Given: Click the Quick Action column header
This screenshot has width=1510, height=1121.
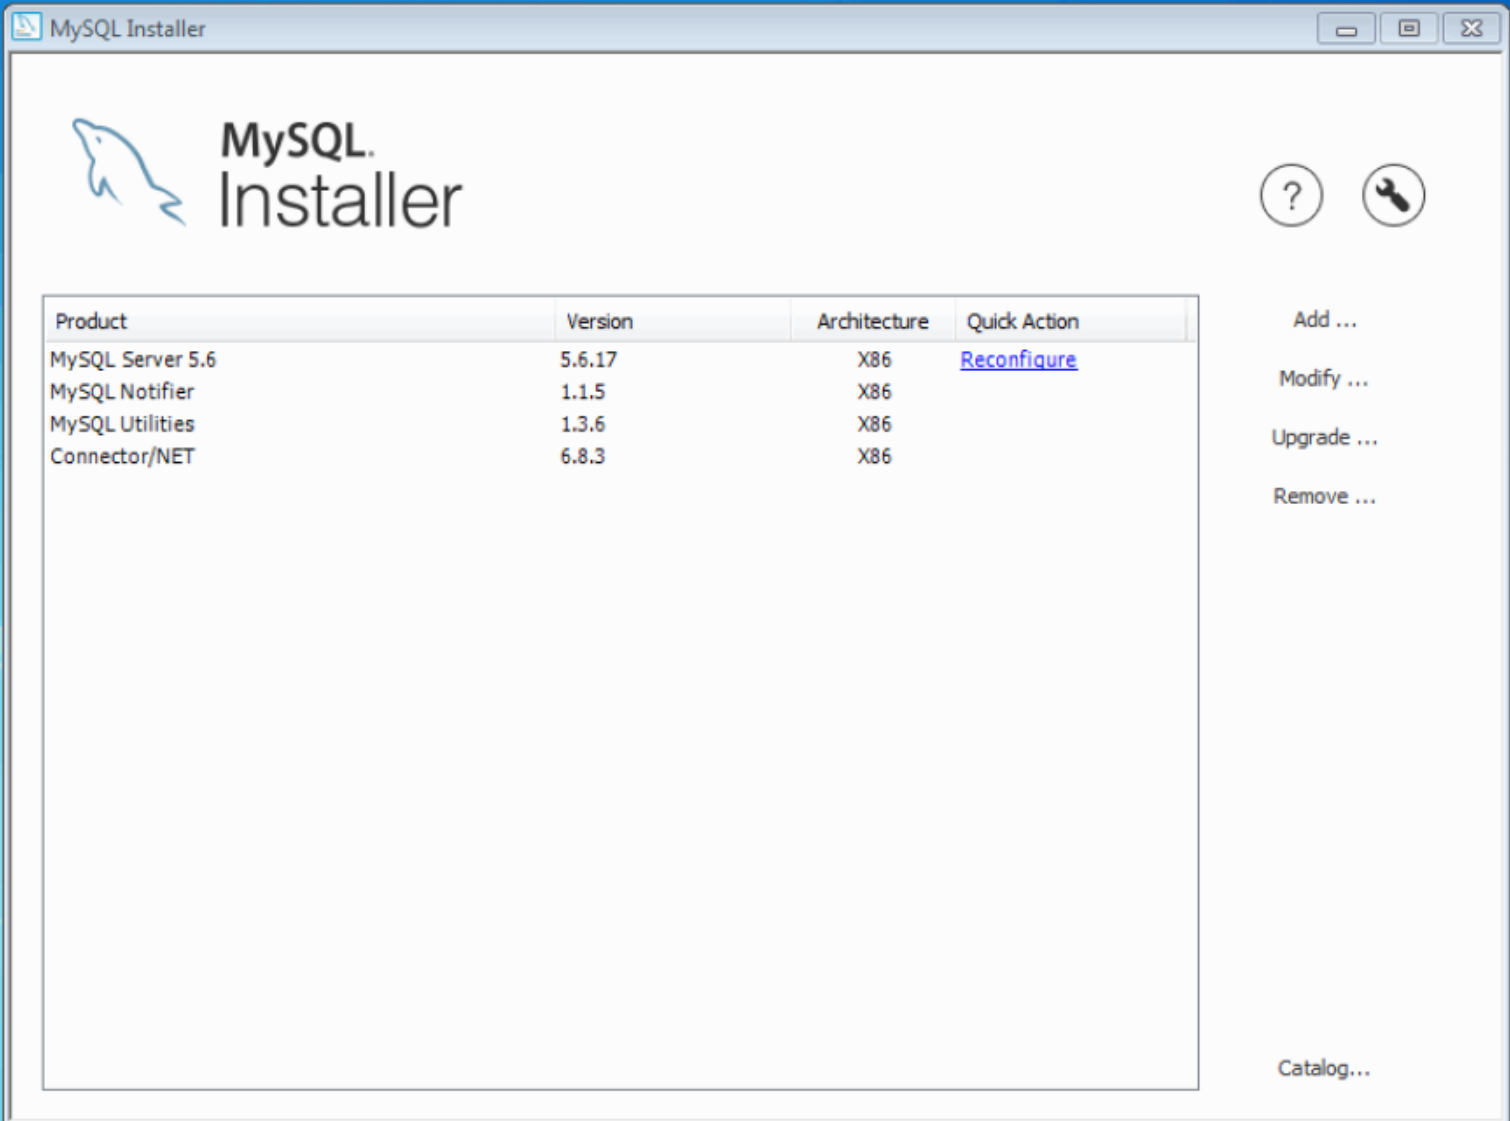Looking at the screenshot, I should point(1022,320).
